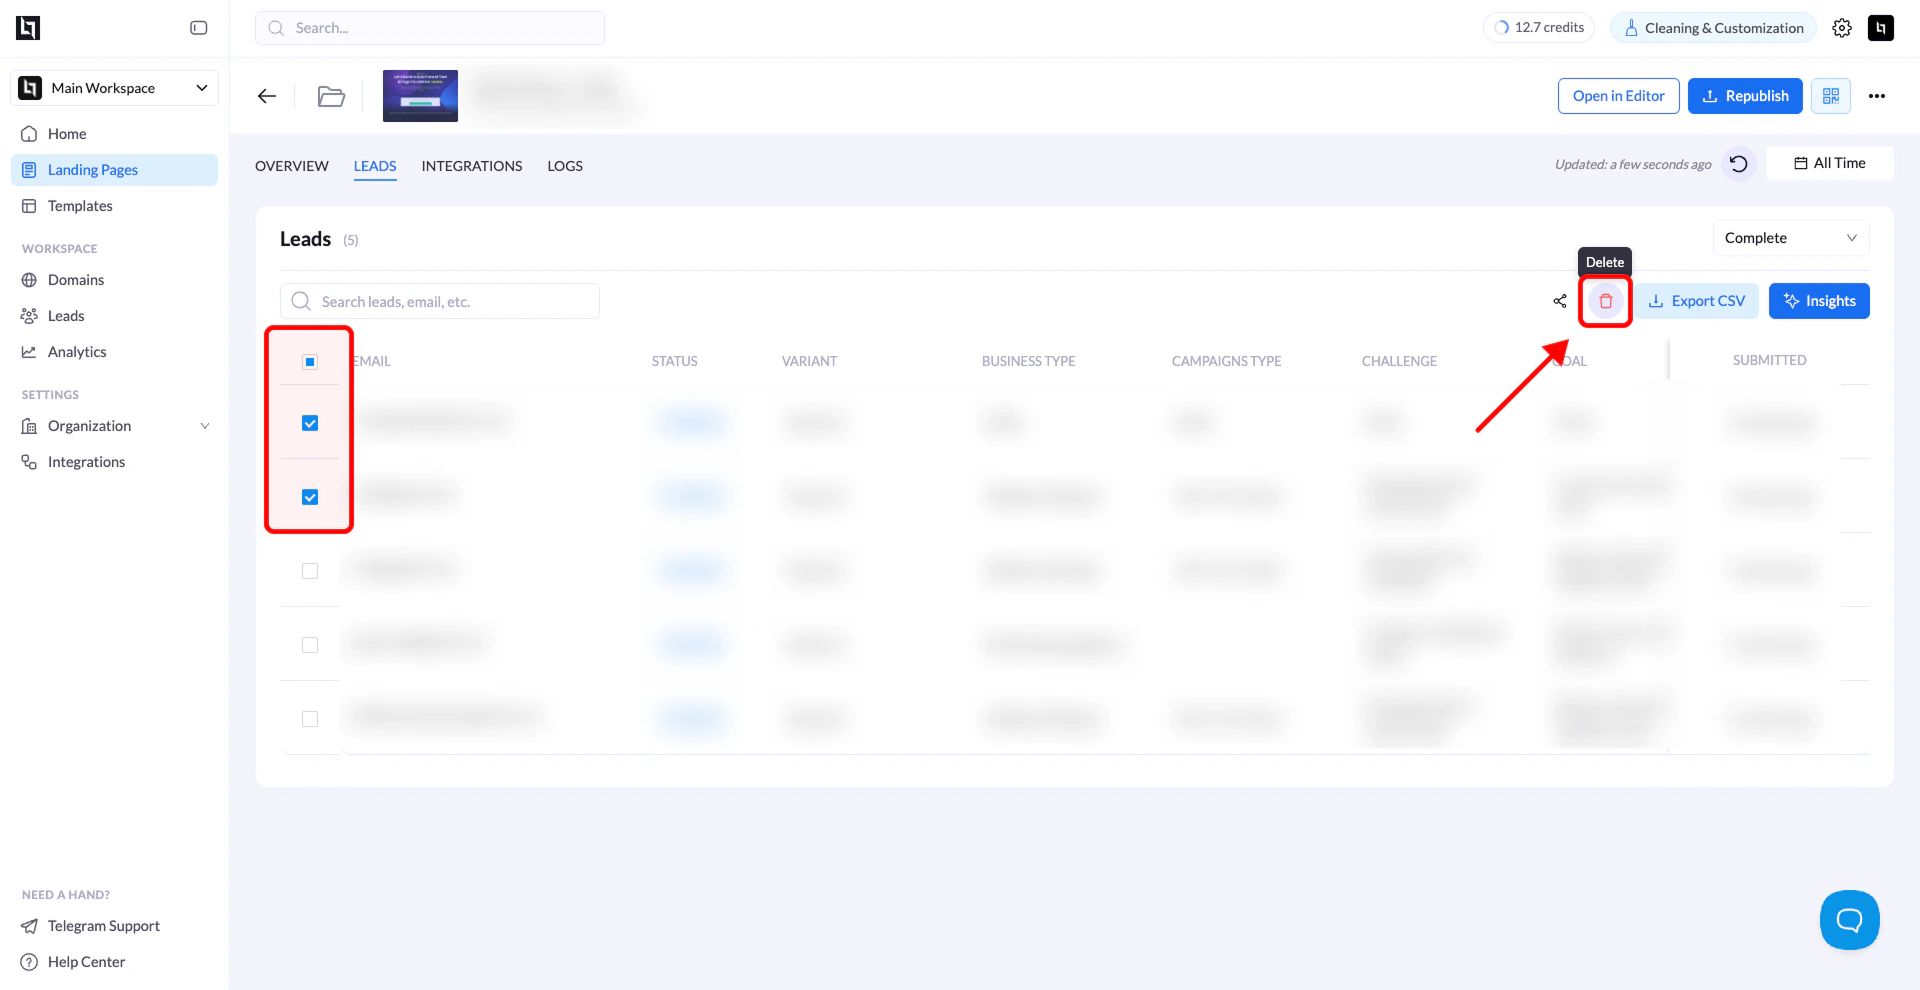This screenshot has width=1920, height=990.
Task: Show the QR code for the page
Action: coord(1831,96)
